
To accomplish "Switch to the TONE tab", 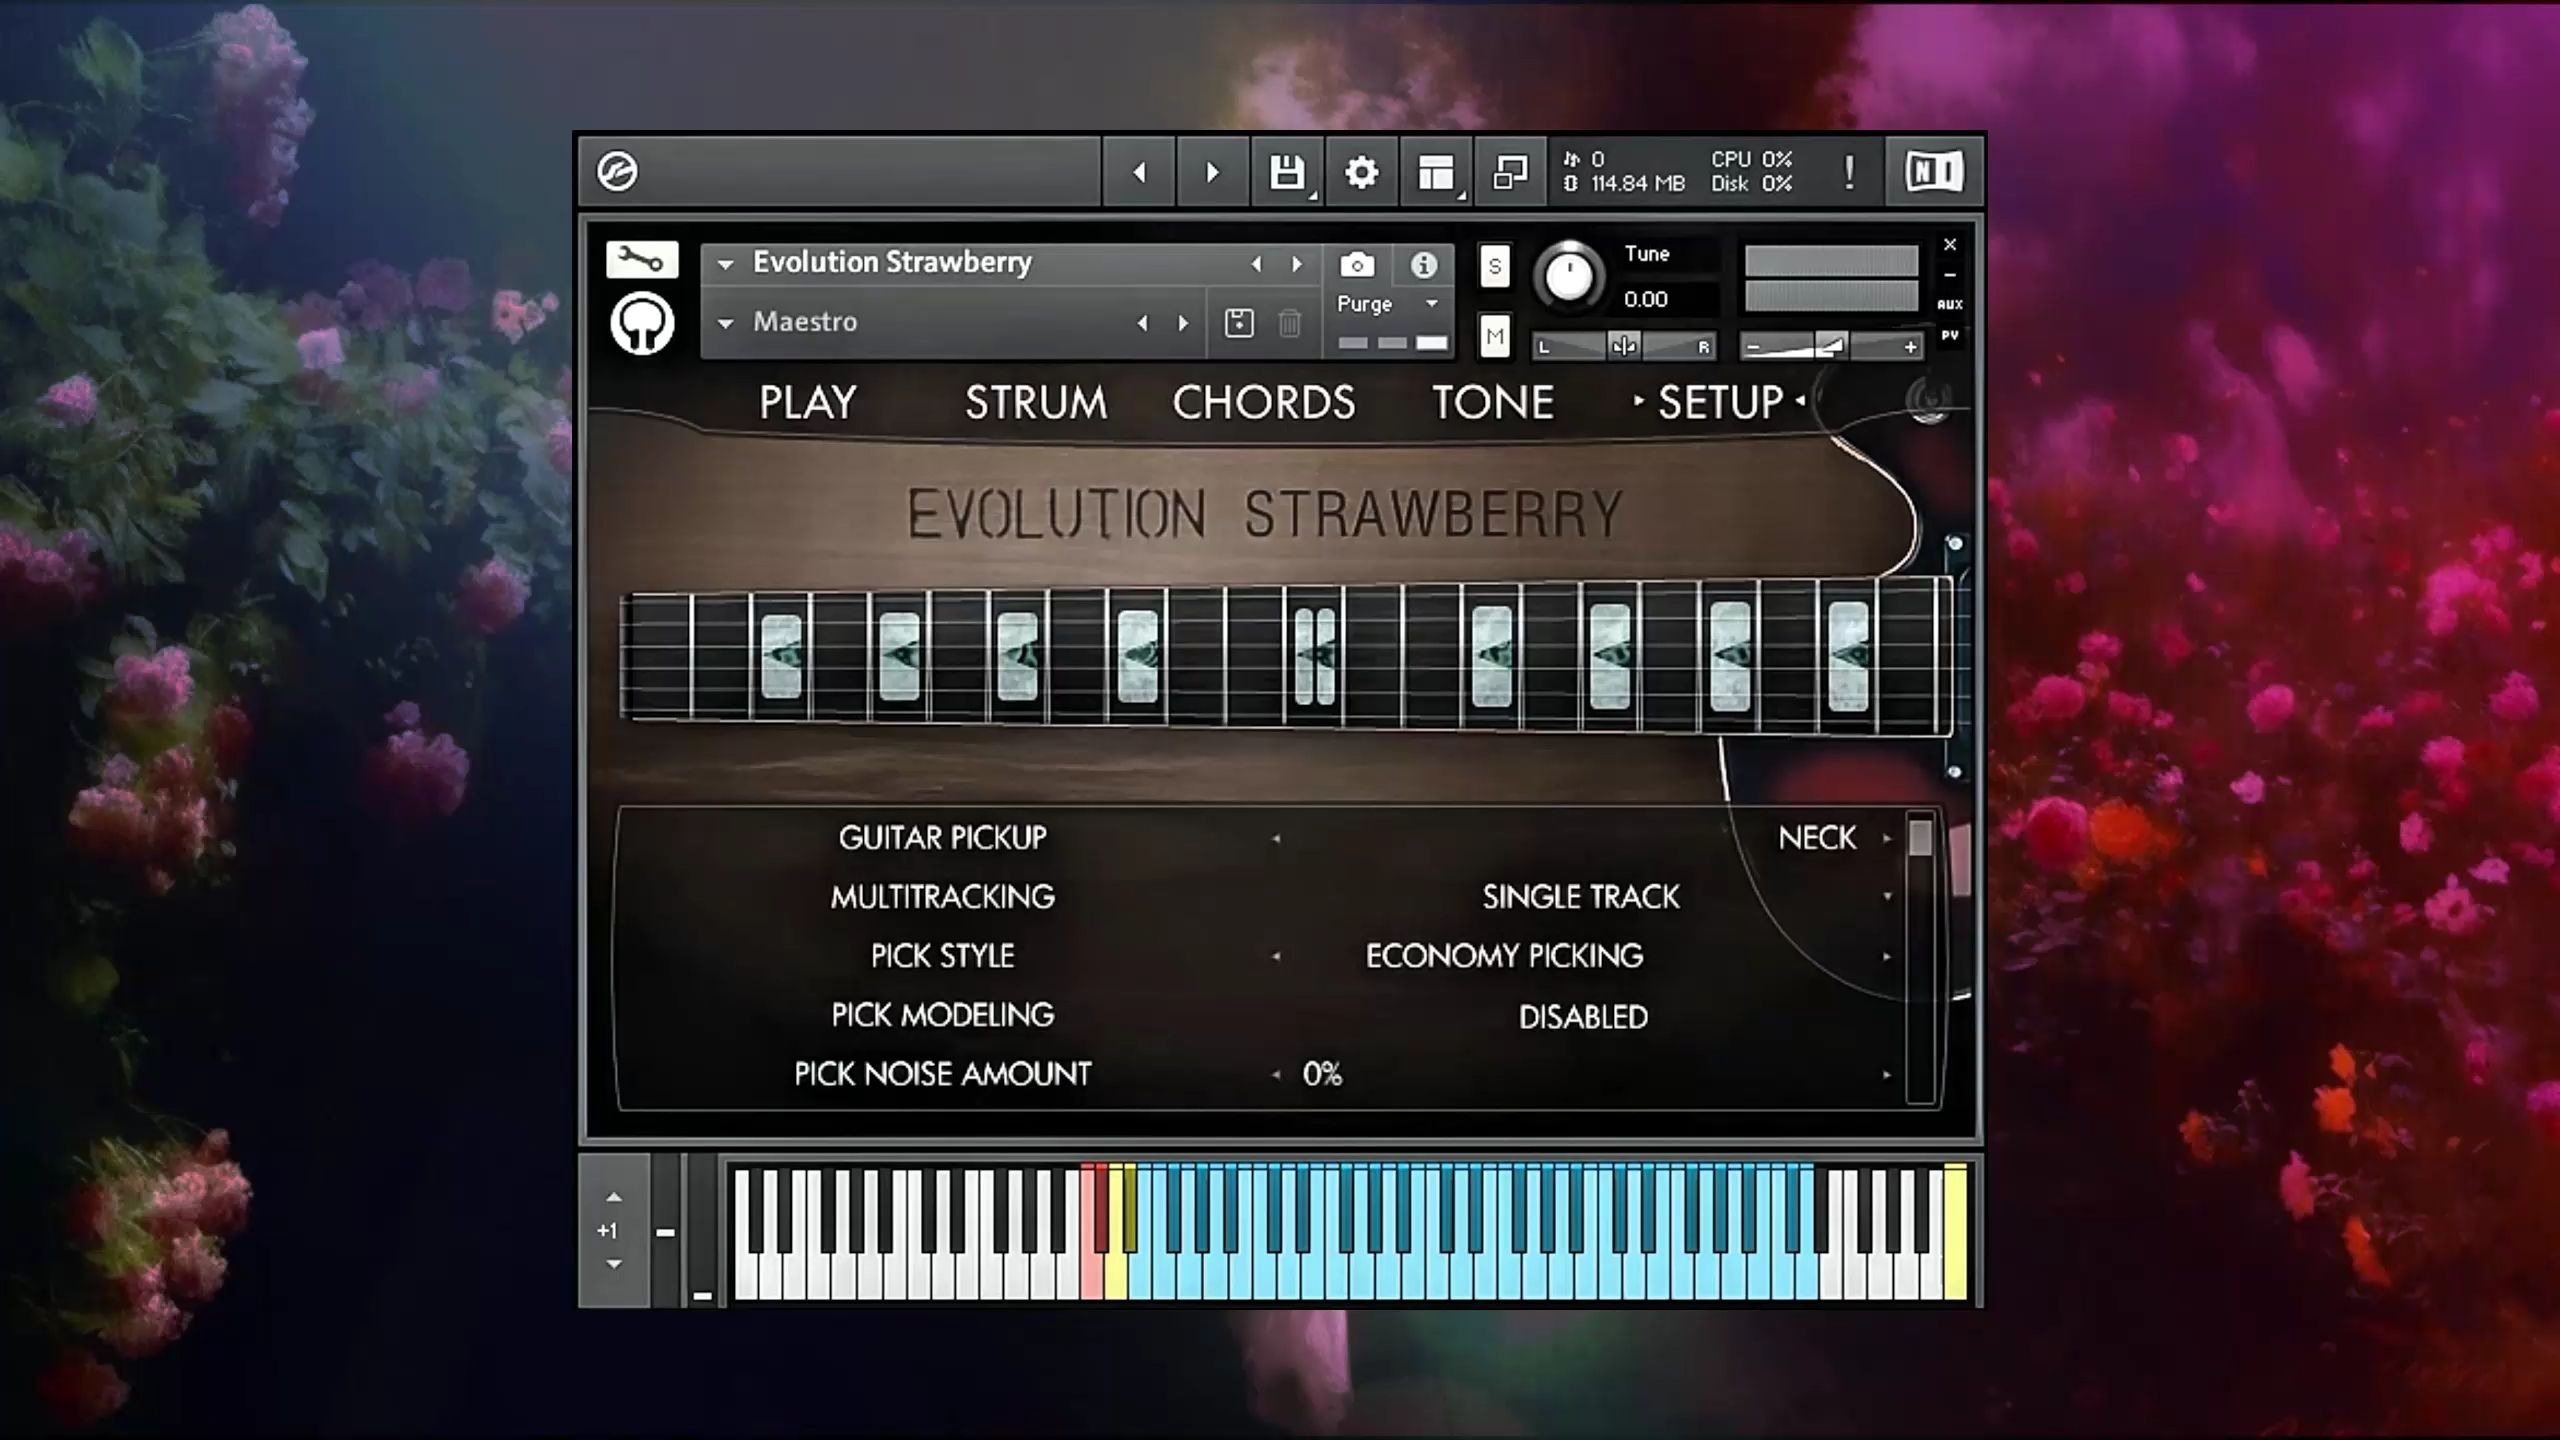I will tap(1493, 402).
